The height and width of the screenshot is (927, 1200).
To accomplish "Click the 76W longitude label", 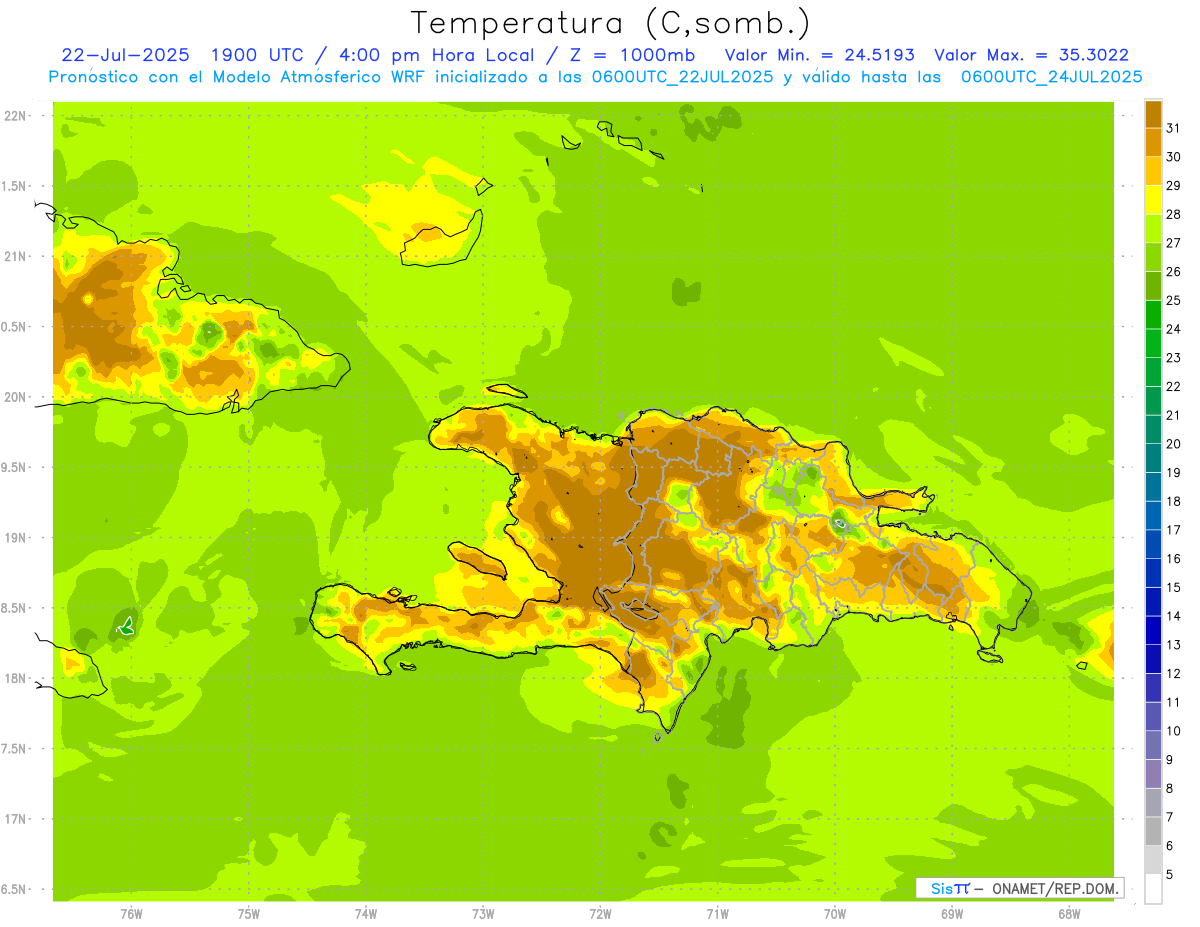I will pos(131,914).
